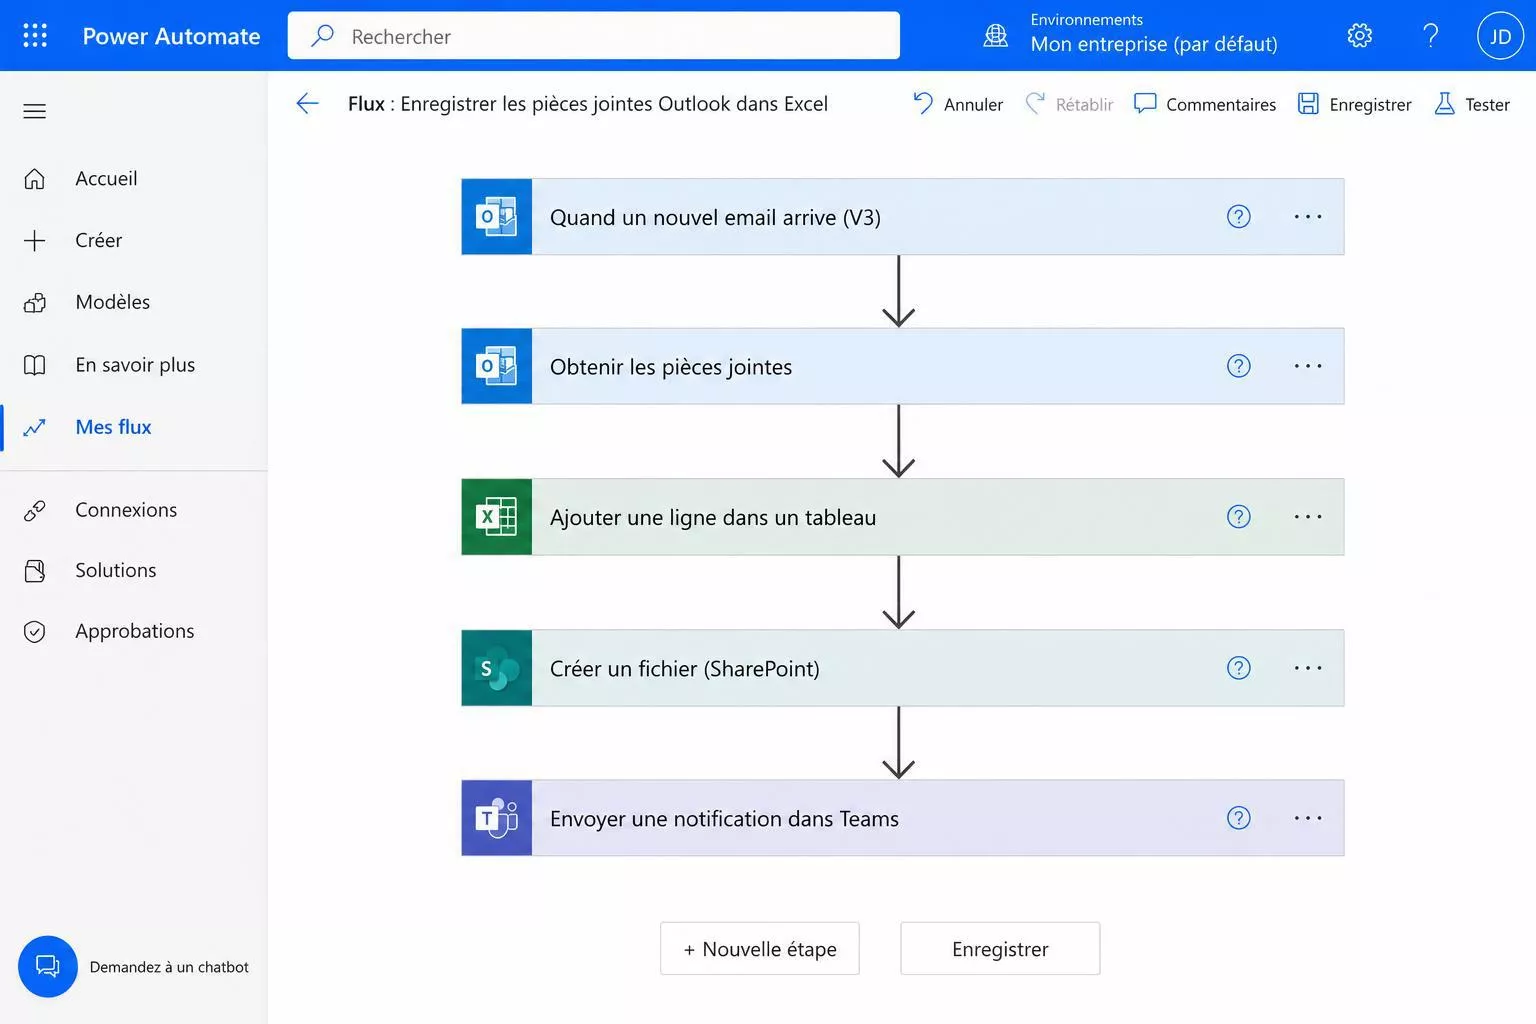This screenshot has width=1536, height=1024.
Task: Expand Quand un nouvel email arrive step
Action: 902,217
